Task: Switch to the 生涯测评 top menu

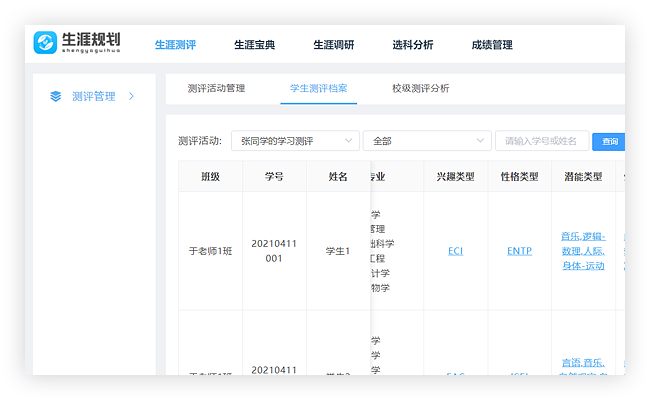Action: pos(175,45)
